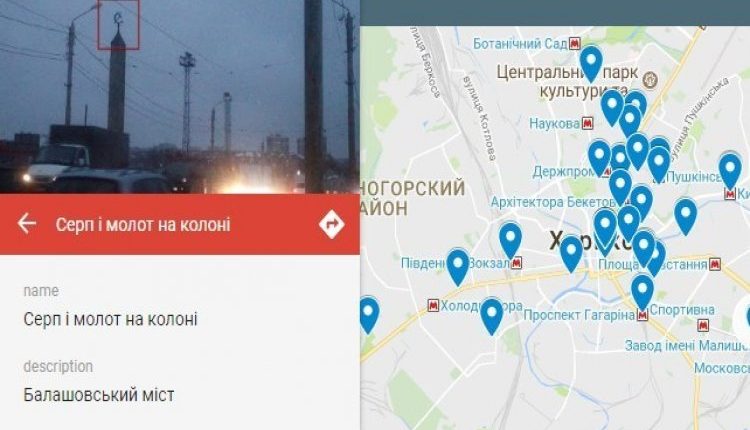Open the column photo thumbnail

click(x=180, y=97)
